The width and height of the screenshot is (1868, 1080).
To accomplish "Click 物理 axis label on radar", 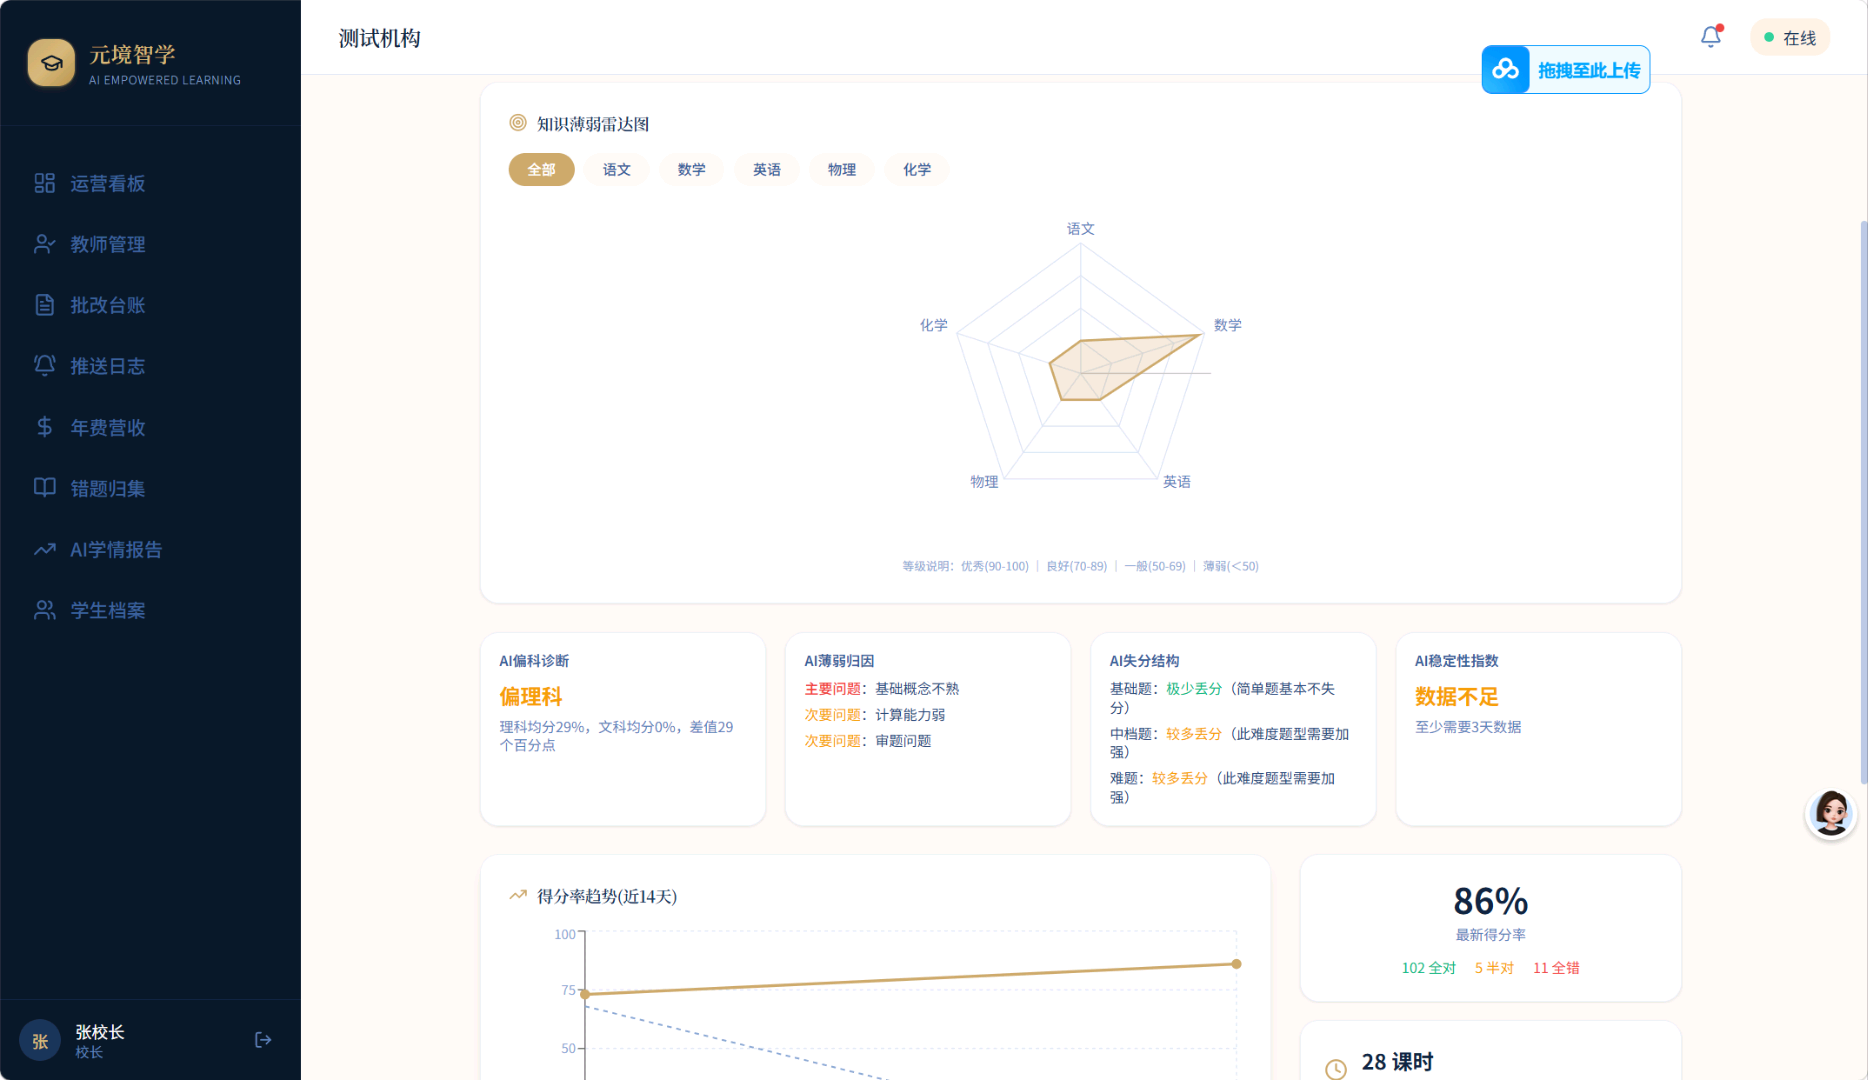I will [984, 481].
